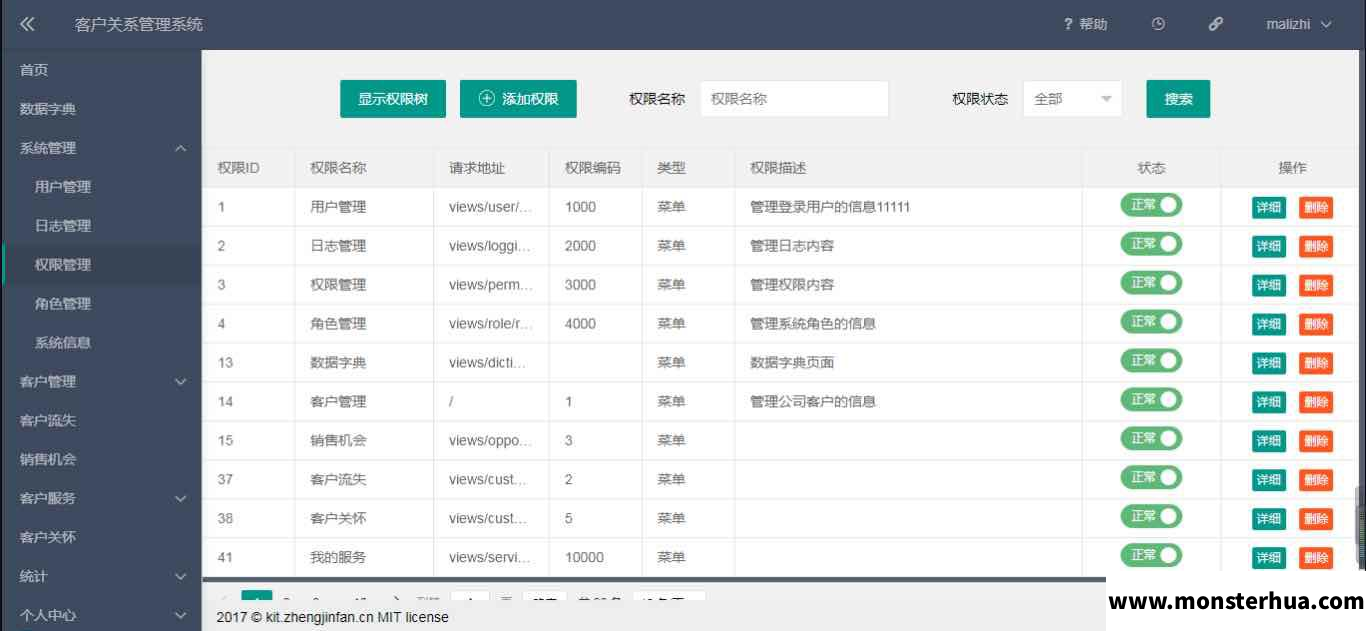Click 删除 for the 销售机会 row
This screenshot has width=1366, height=631.
click(1316, 442)
